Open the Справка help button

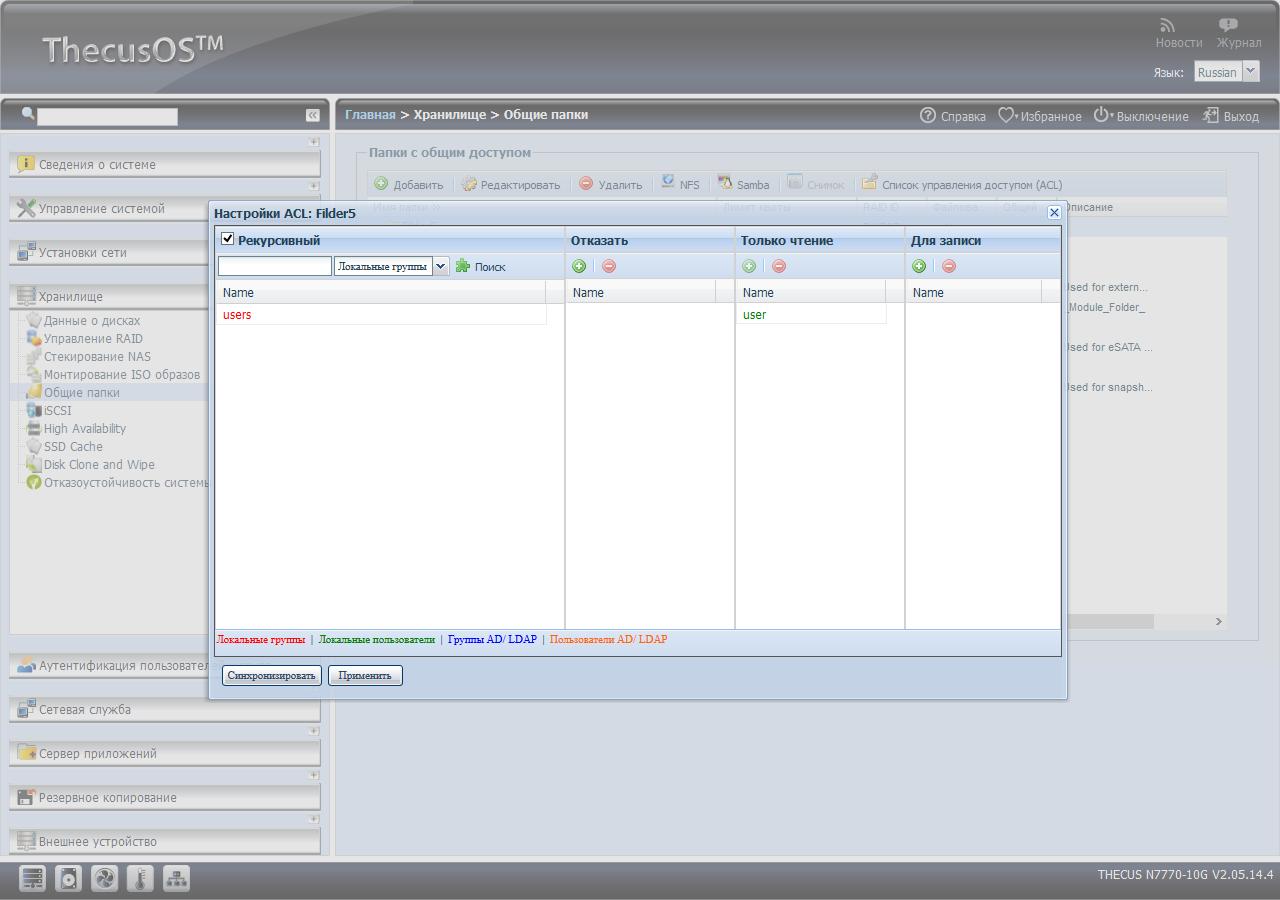pyautogui.click(x=953, y=116)
